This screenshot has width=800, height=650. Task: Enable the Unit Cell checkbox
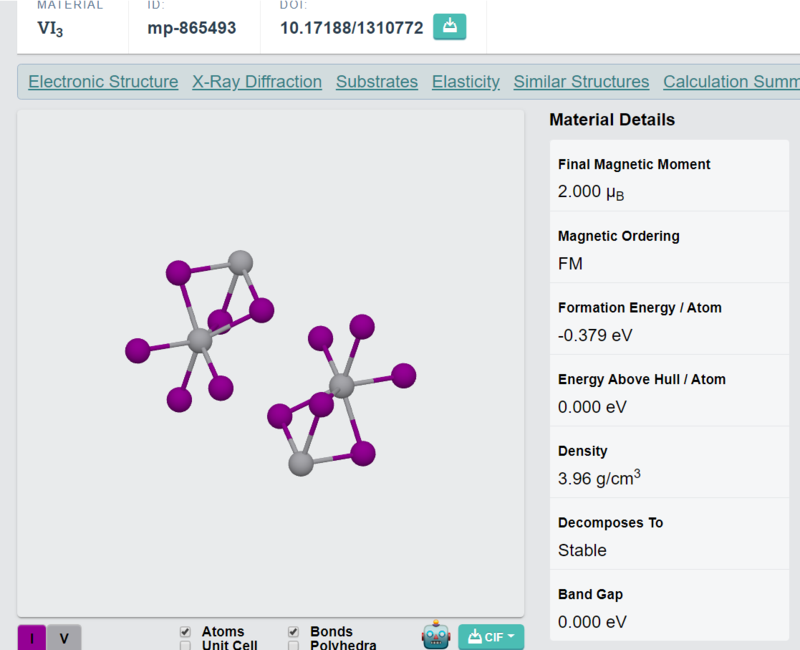coord(185,646)
